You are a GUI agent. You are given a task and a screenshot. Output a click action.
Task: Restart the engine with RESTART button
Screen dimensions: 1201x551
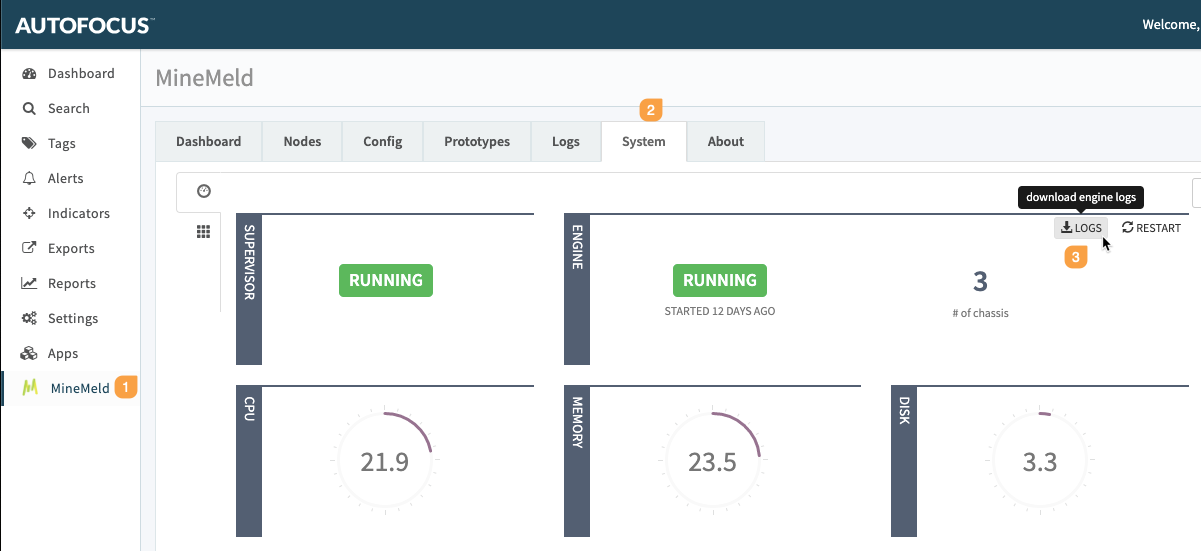1151,228
